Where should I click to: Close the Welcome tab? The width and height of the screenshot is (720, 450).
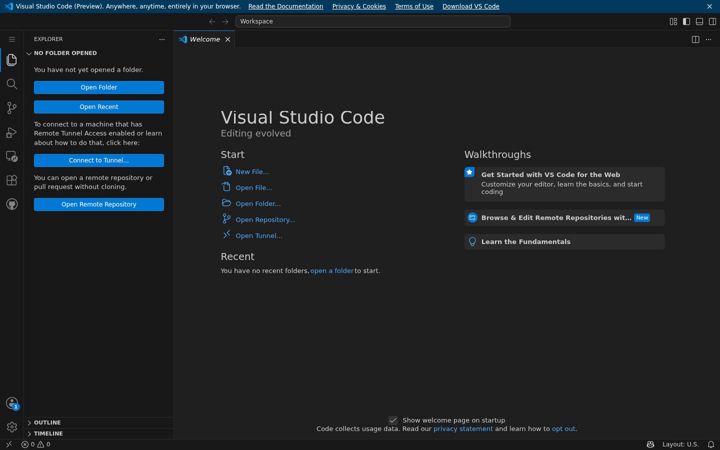(227, 39)
